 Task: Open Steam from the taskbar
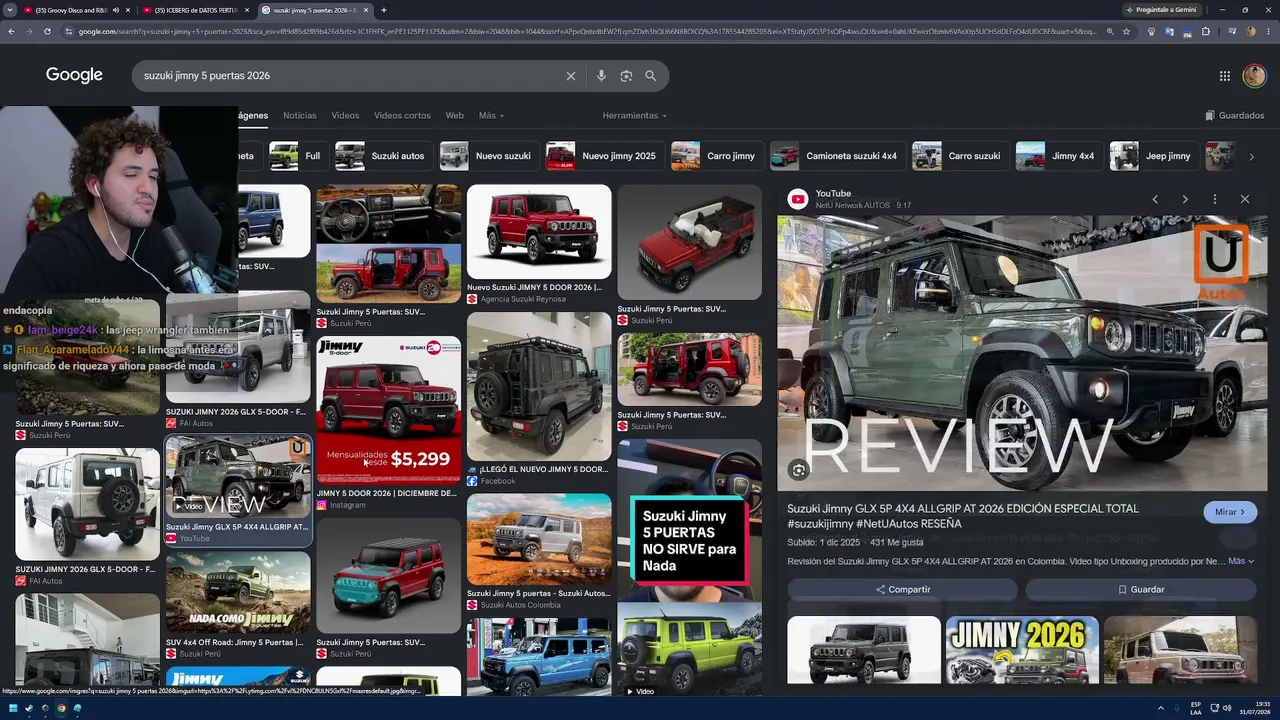pos(28,709)
